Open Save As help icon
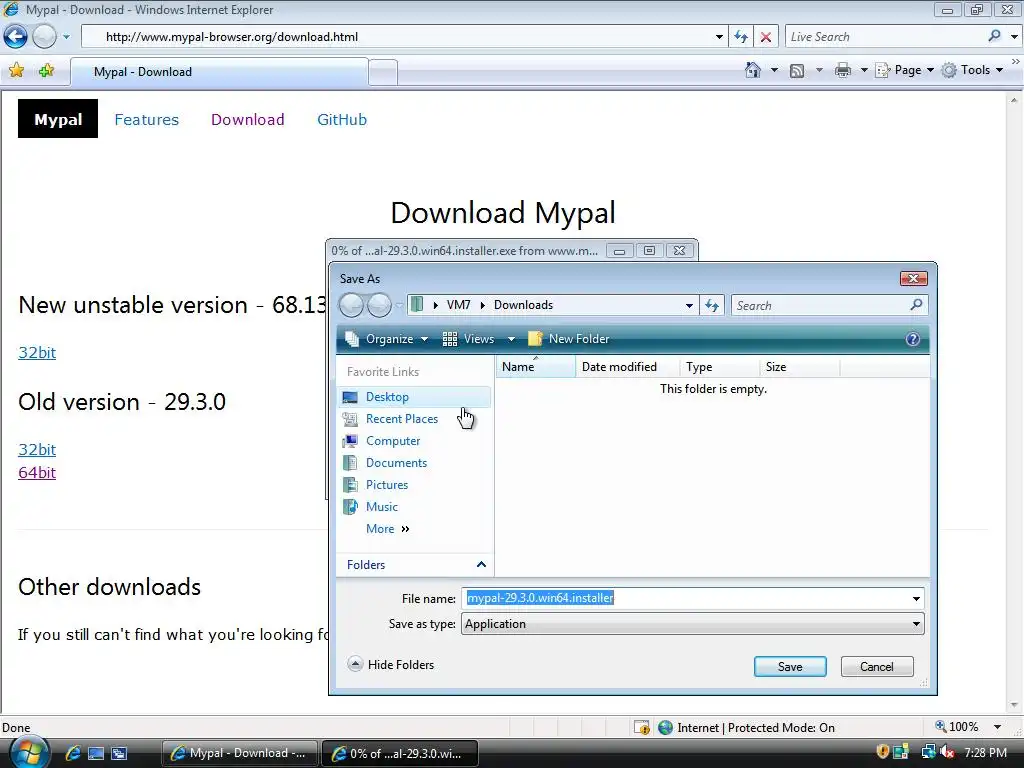The image size is (1024, 768). [x=912, y=339]
